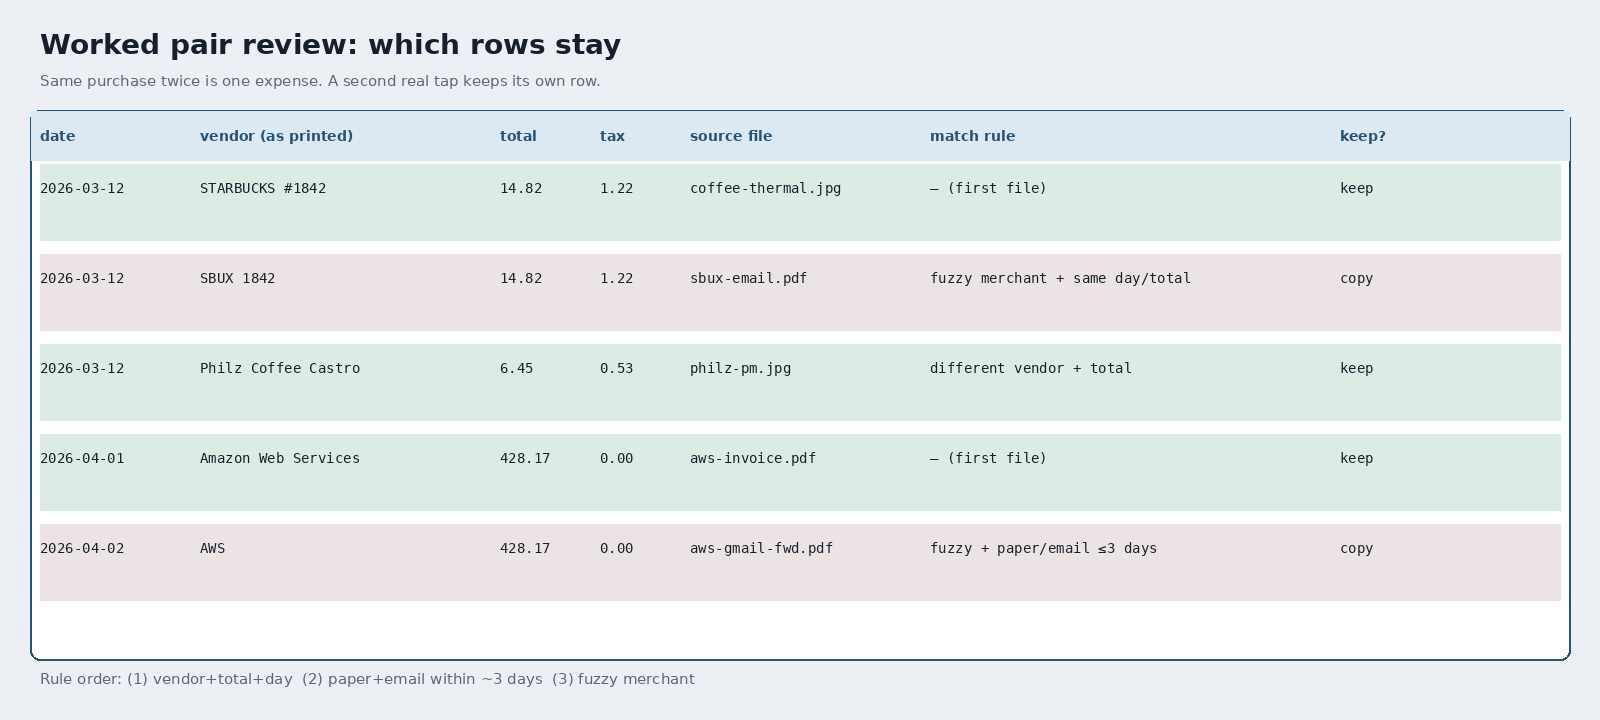Click "keep" in the Amazon Web Services row

1356,458
